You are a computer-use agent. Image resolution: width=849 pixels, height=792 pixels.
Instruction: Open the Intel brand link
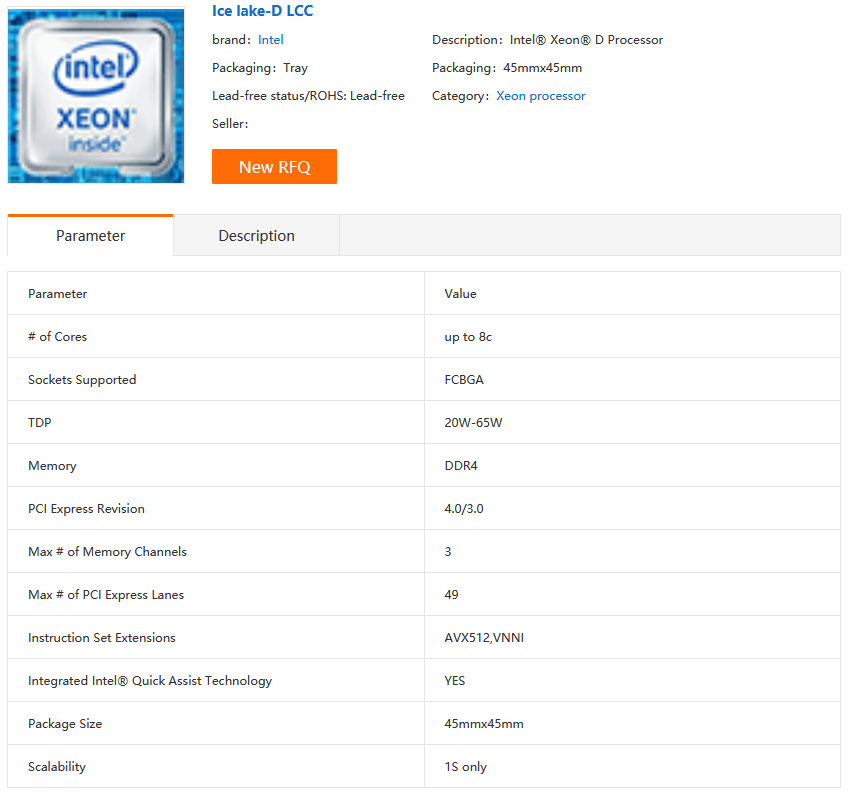[x=271, y=40]
